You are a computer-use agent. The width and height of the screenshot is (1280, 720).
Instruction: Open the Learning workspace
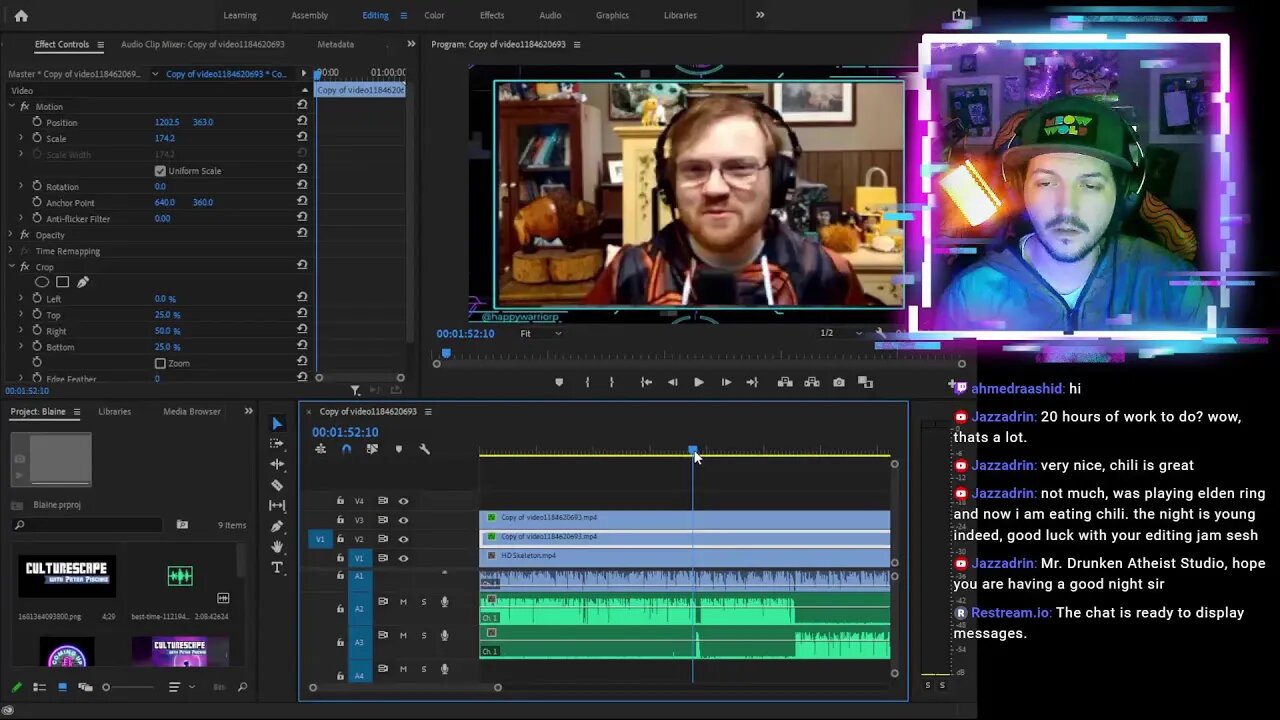click(x=240, y=15)
